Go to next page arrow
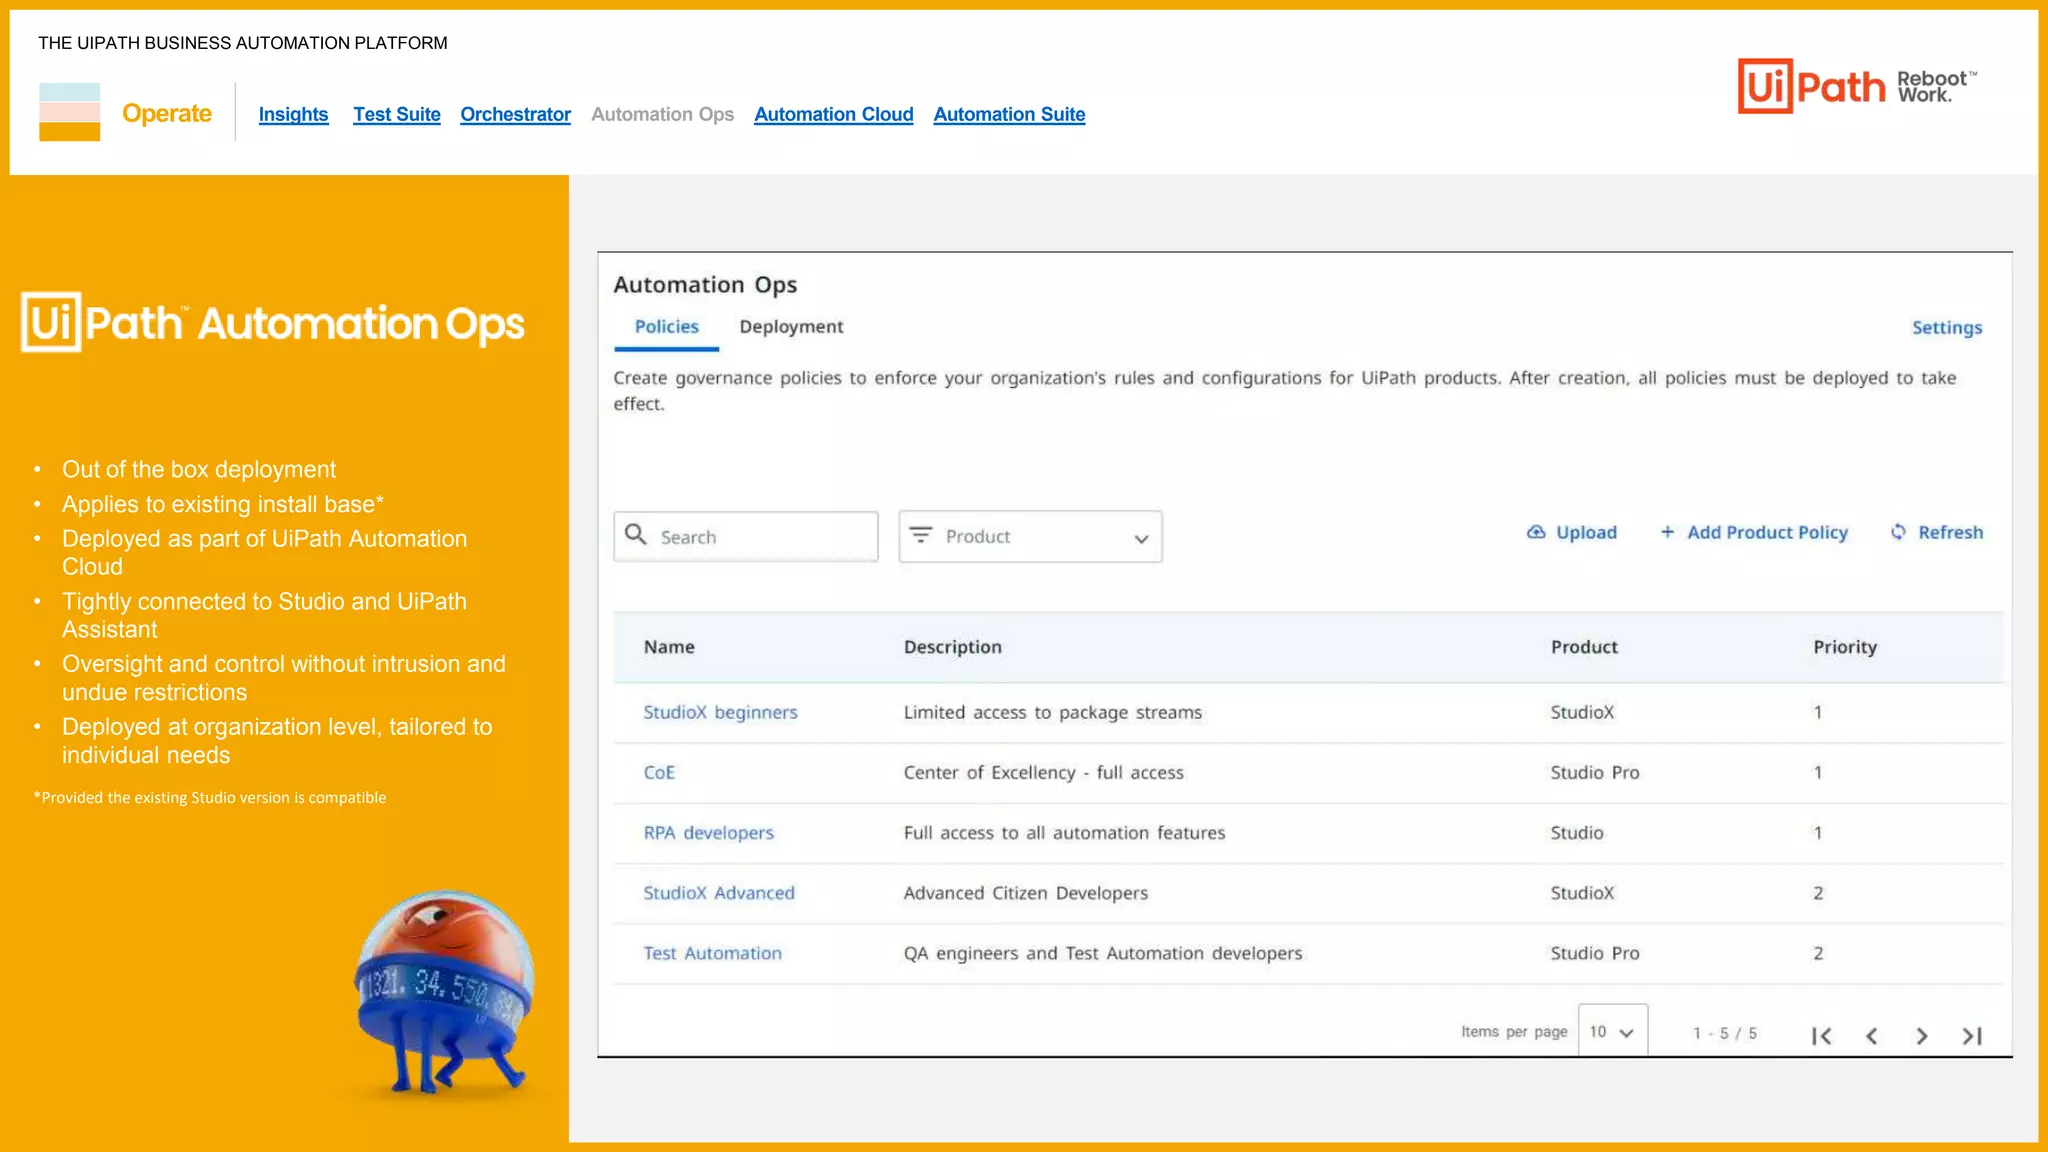The height and width of the screenshot is (1152, 2048). point(1921,1036)
